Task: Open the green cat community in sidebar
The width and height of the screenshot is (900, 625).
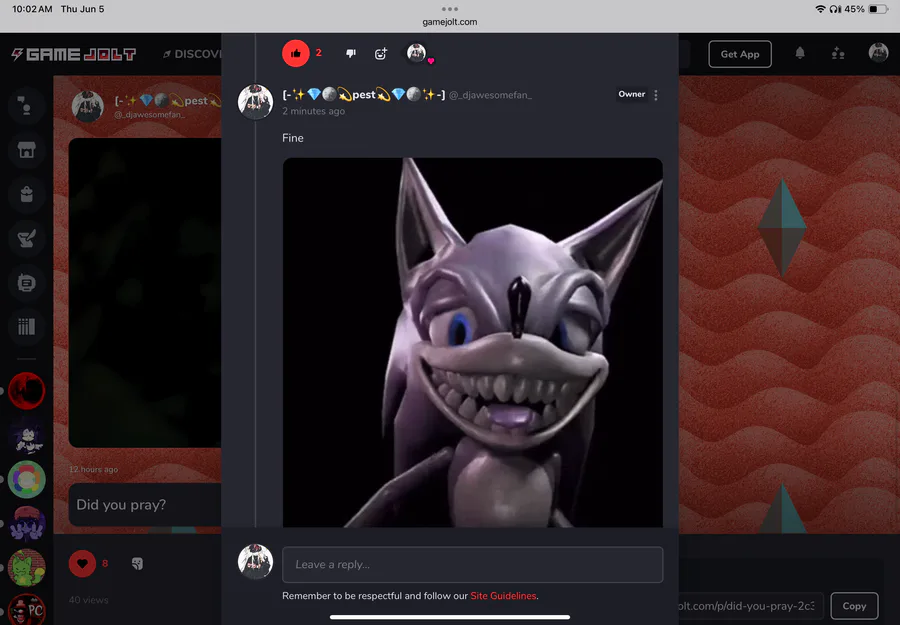Action: [x=26, y=567]
